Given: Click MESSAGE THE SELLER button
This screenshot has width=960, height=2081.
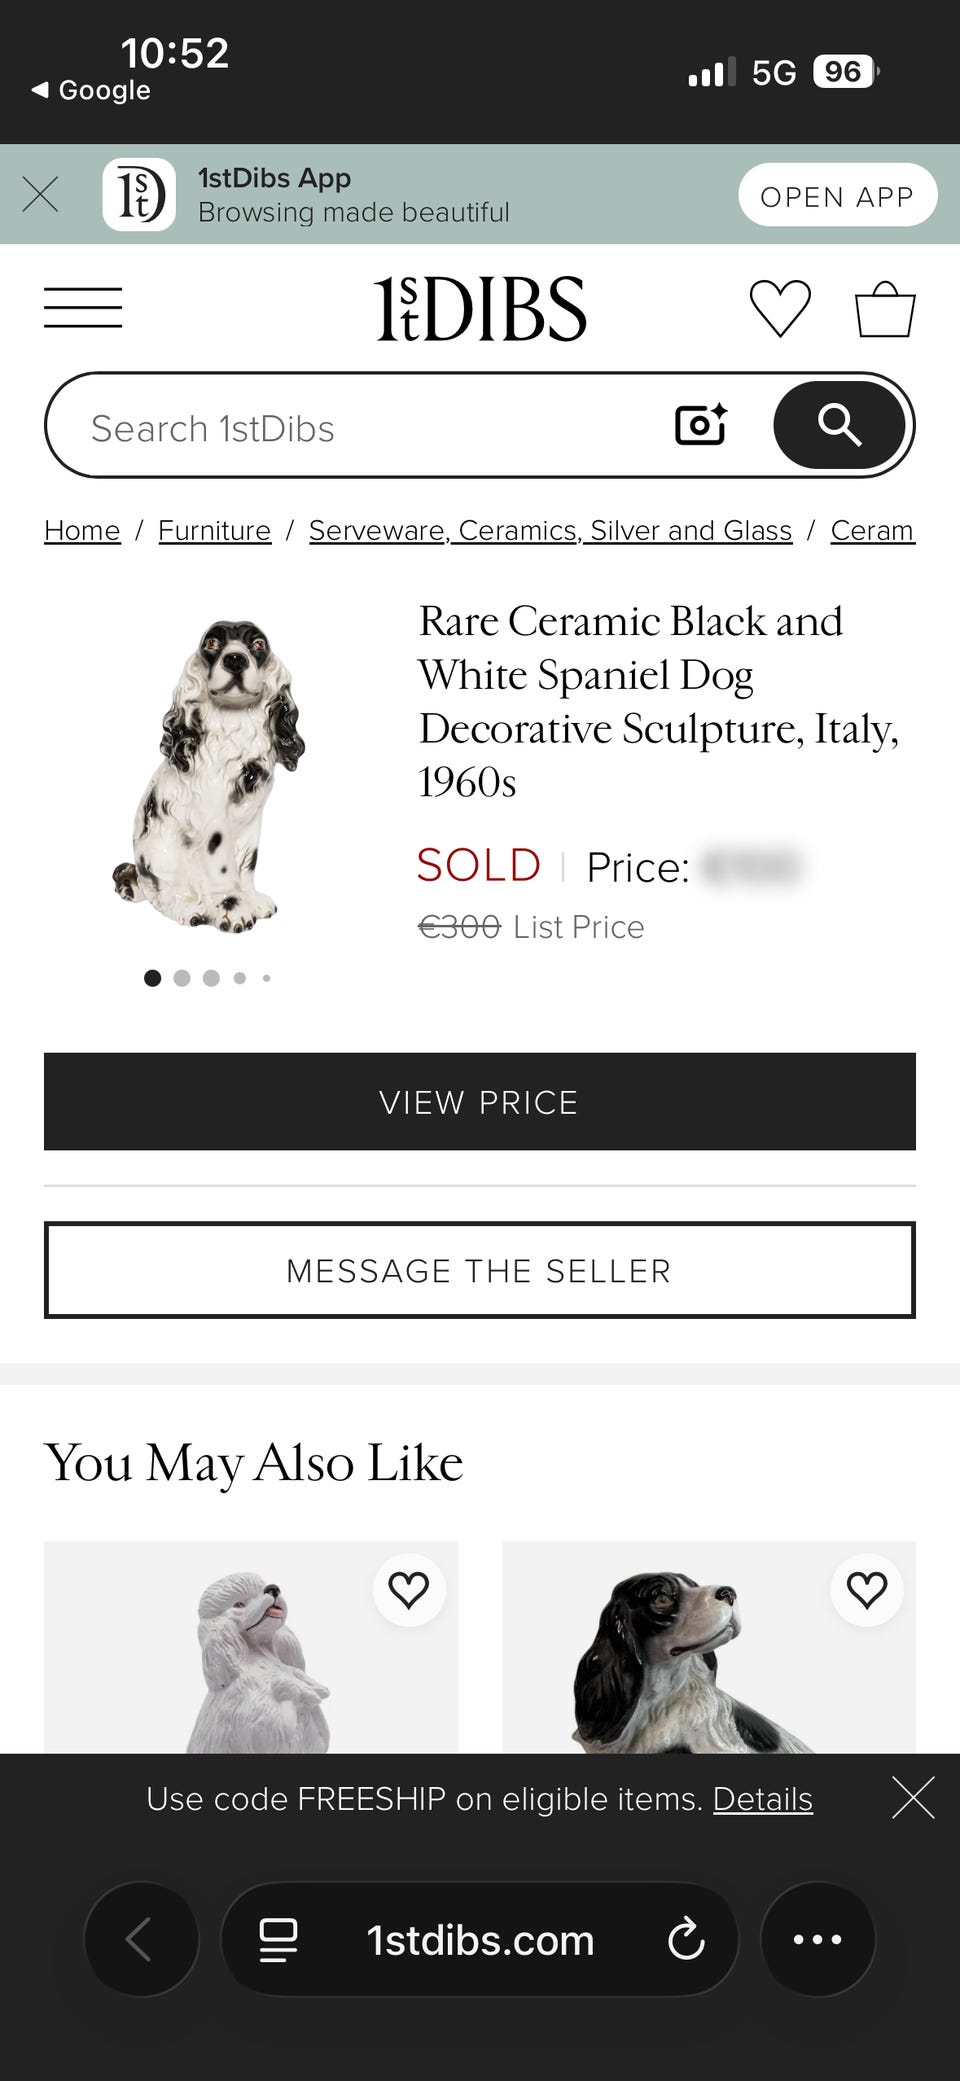Looking at the screenshot, I should [480, 1270].
